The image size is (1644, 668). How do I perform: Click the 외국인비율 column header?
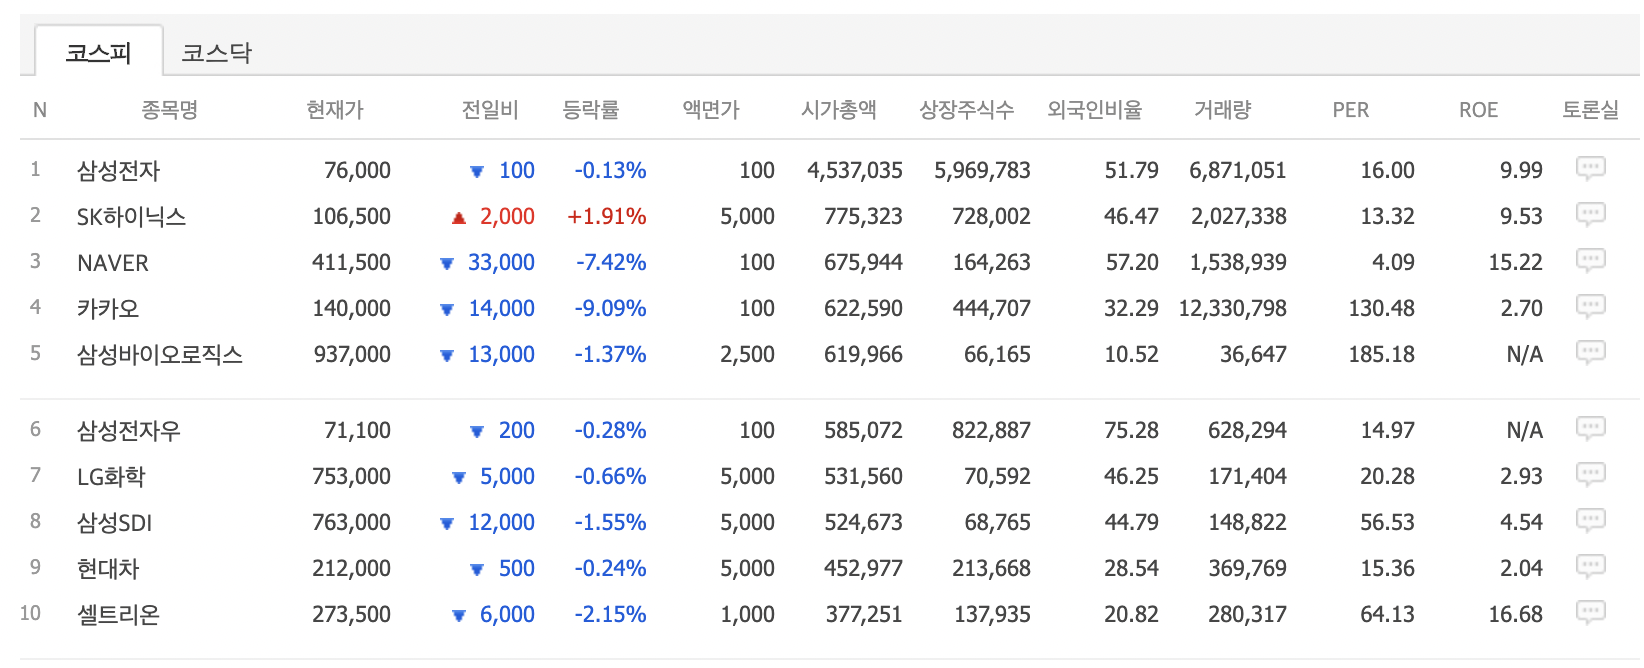1095,110
